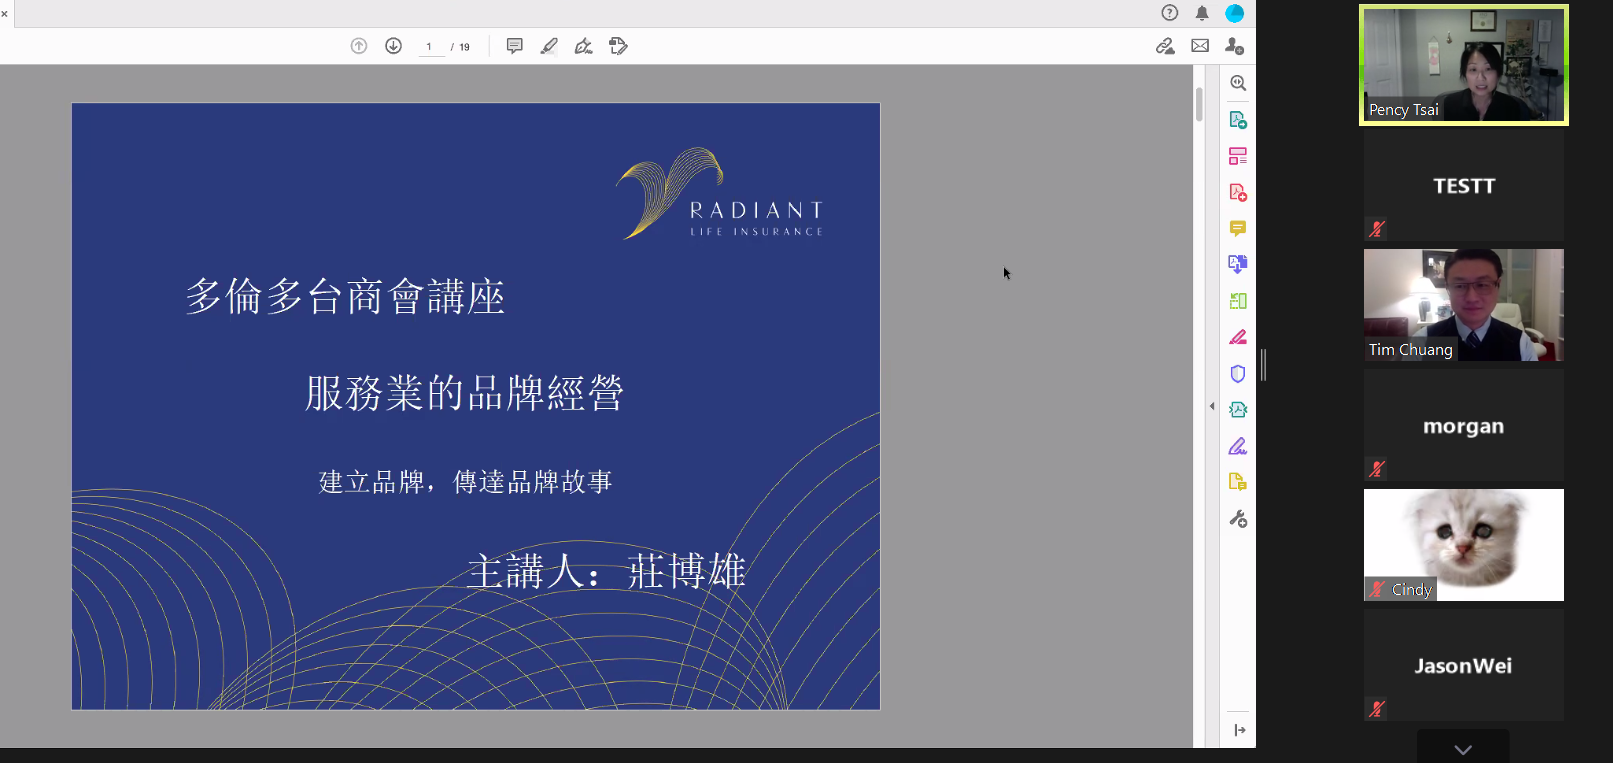Select Tim Chuang's video thumbnail
The height and width of the screenshot is (763, 1613).
(1464, 305)
